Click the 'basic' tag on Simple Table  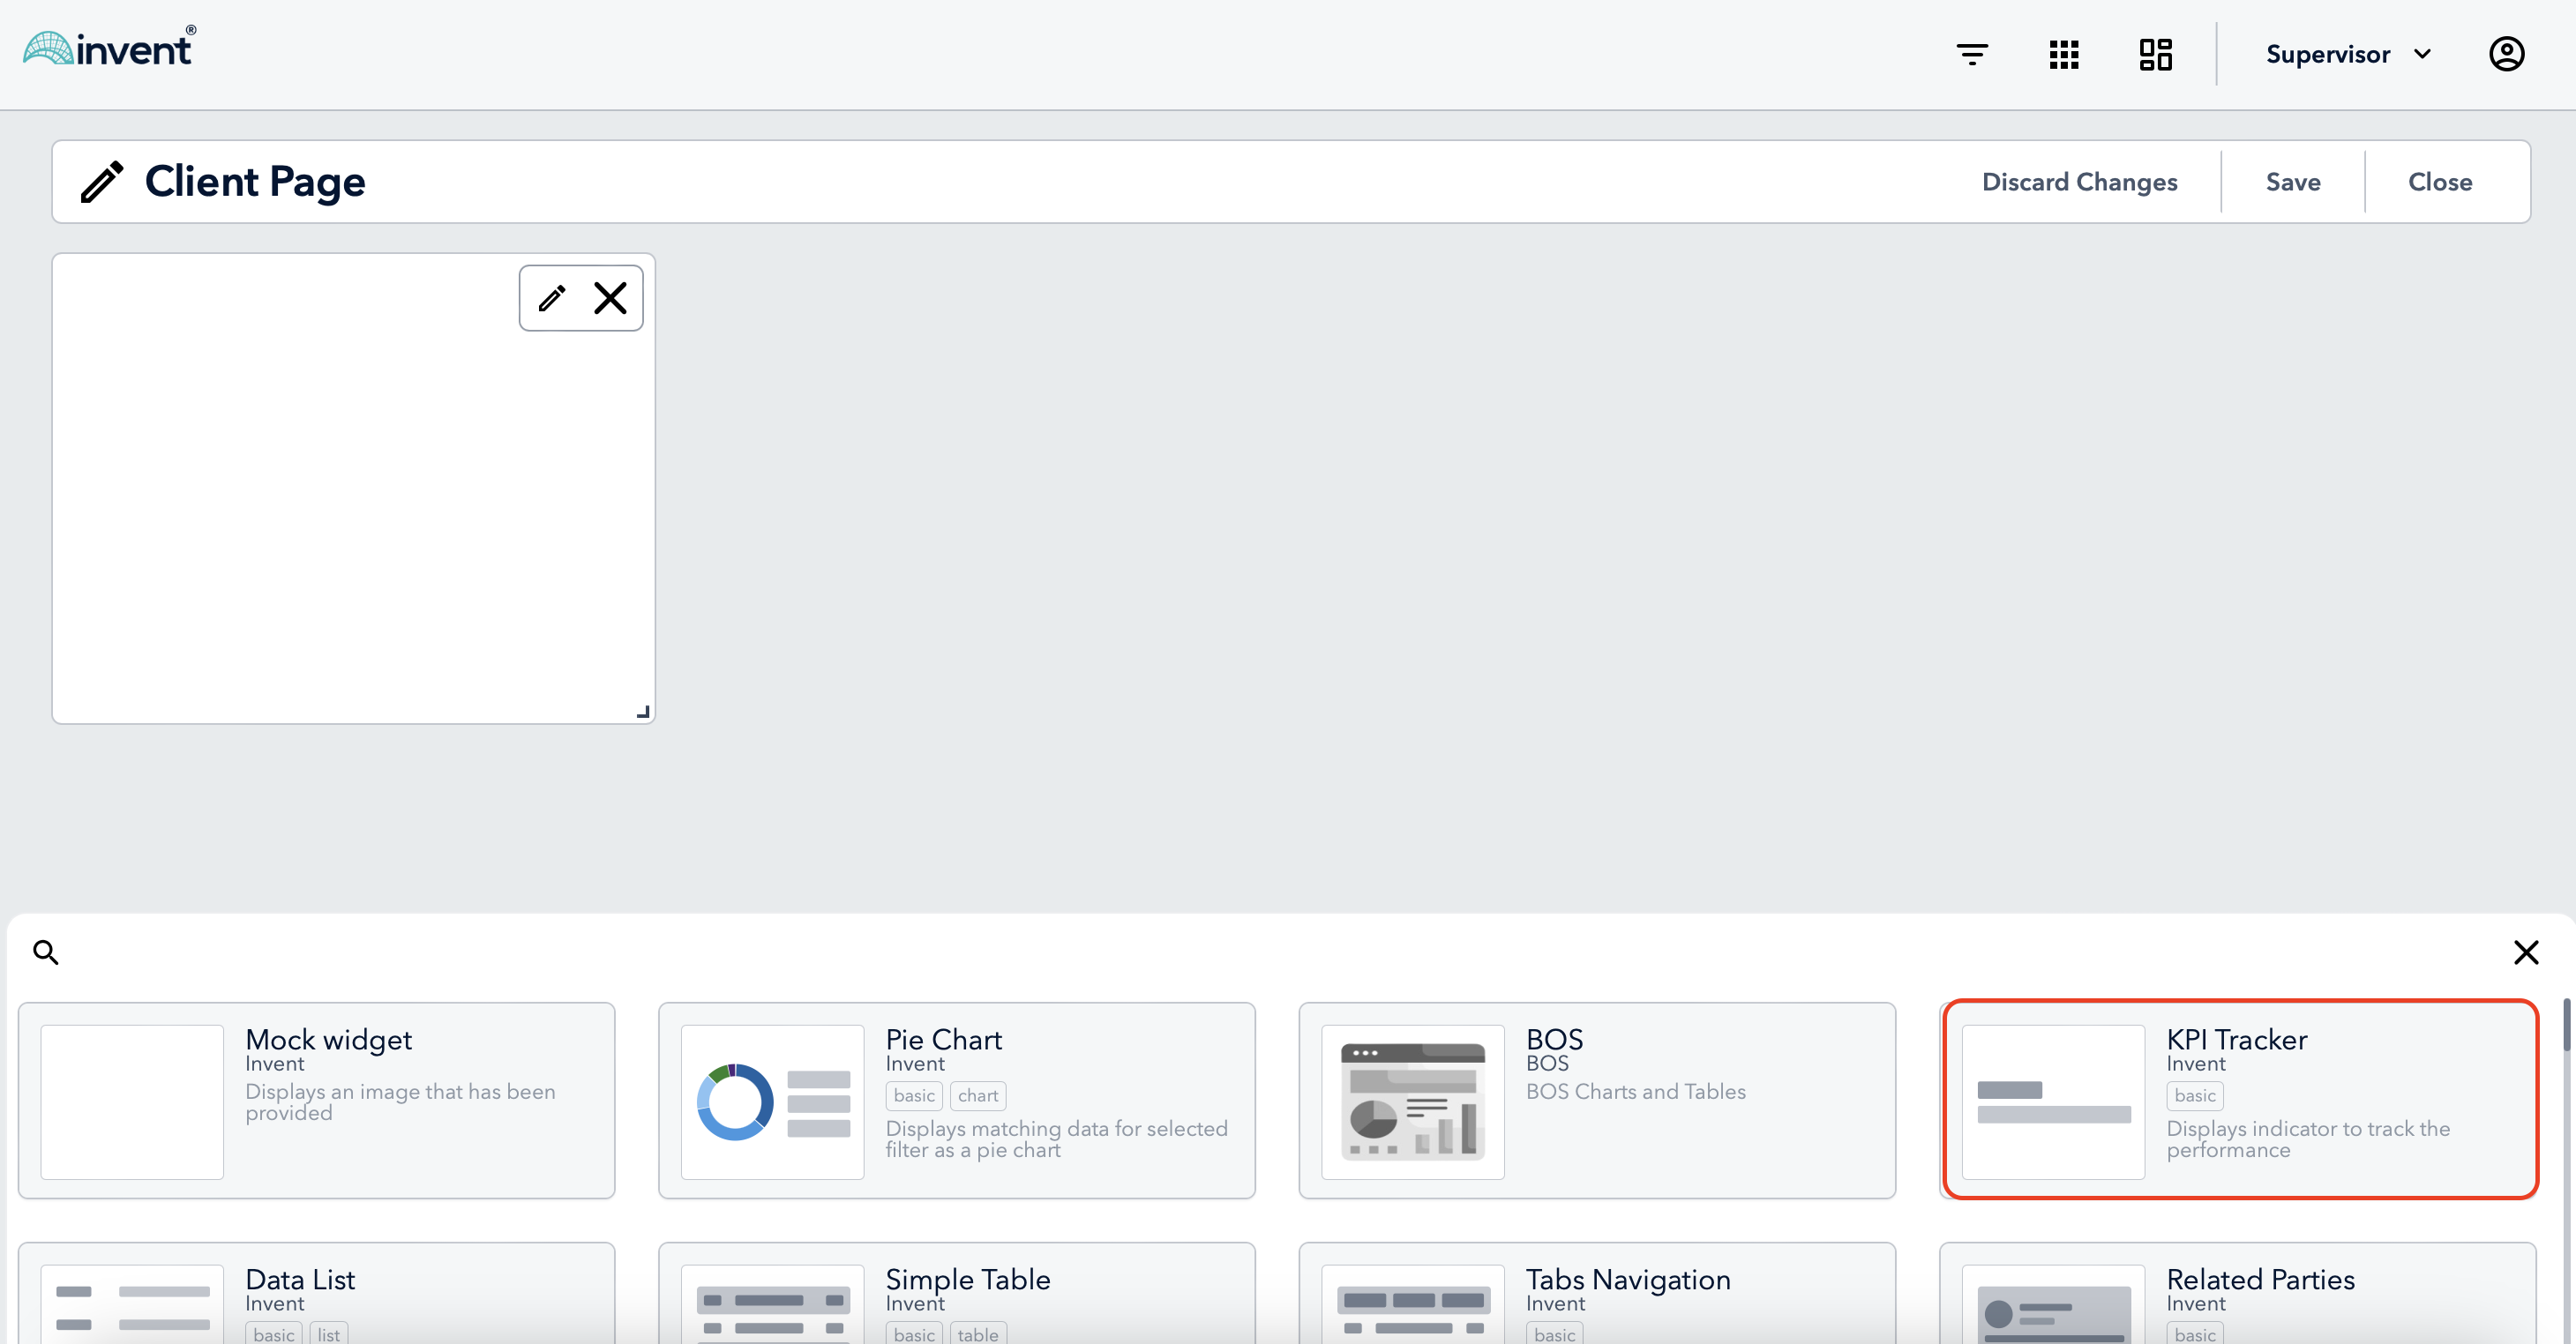coord(914,1334)
